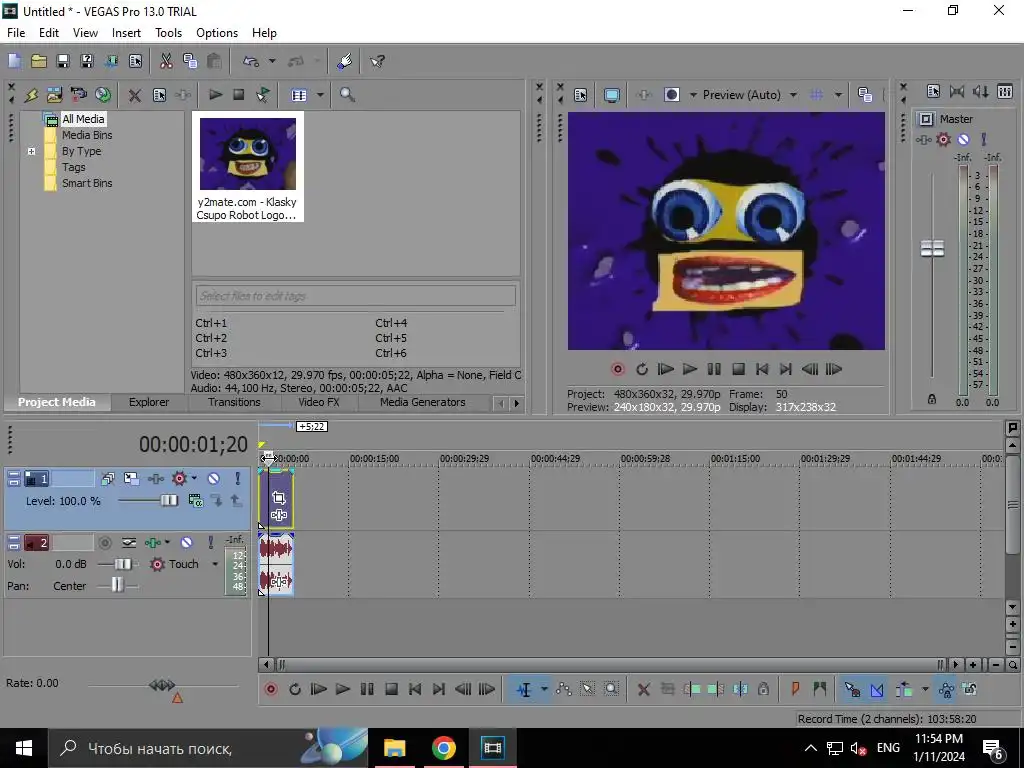Open the Undo history dropdown arrow
This screenshot has height=768, width=1024.
tap(272, 61)
